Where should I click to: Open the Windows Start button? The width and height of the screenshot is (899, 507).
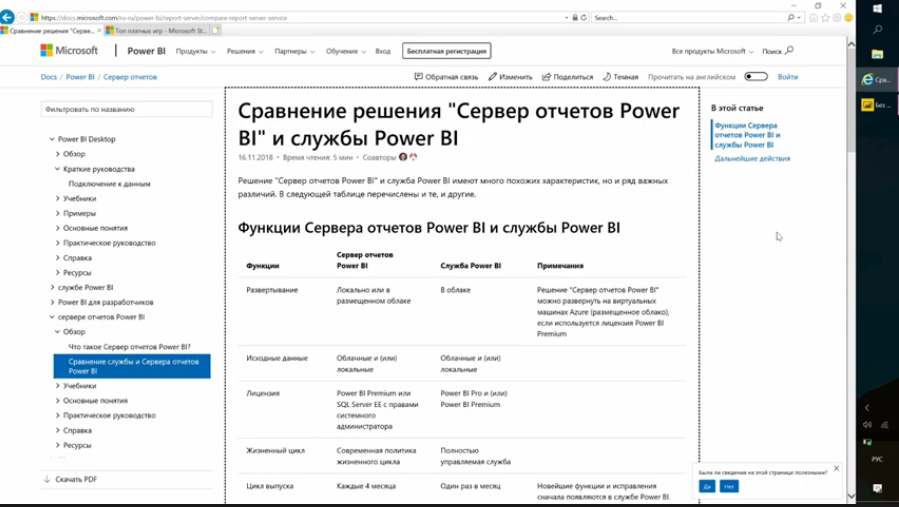[877, 8]
